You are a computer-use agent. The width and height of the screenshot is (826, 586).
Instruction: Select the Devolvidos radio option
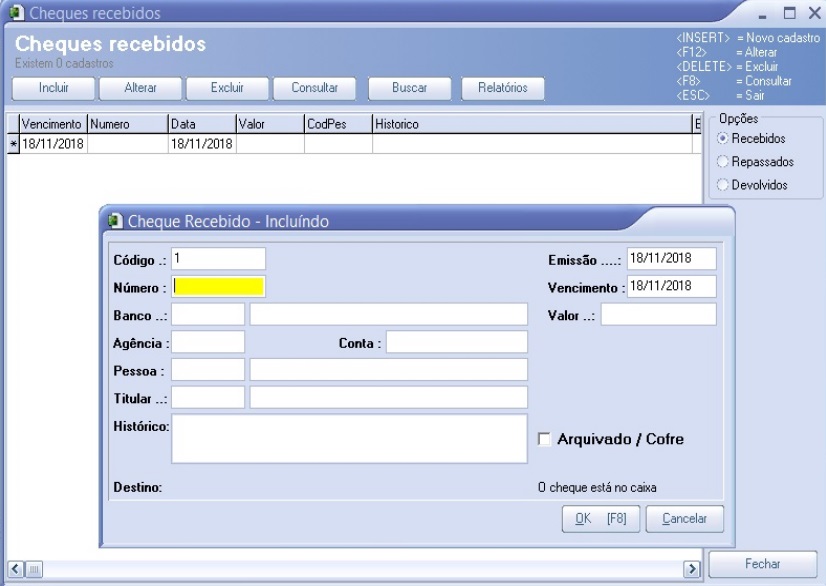click(724, 185)
